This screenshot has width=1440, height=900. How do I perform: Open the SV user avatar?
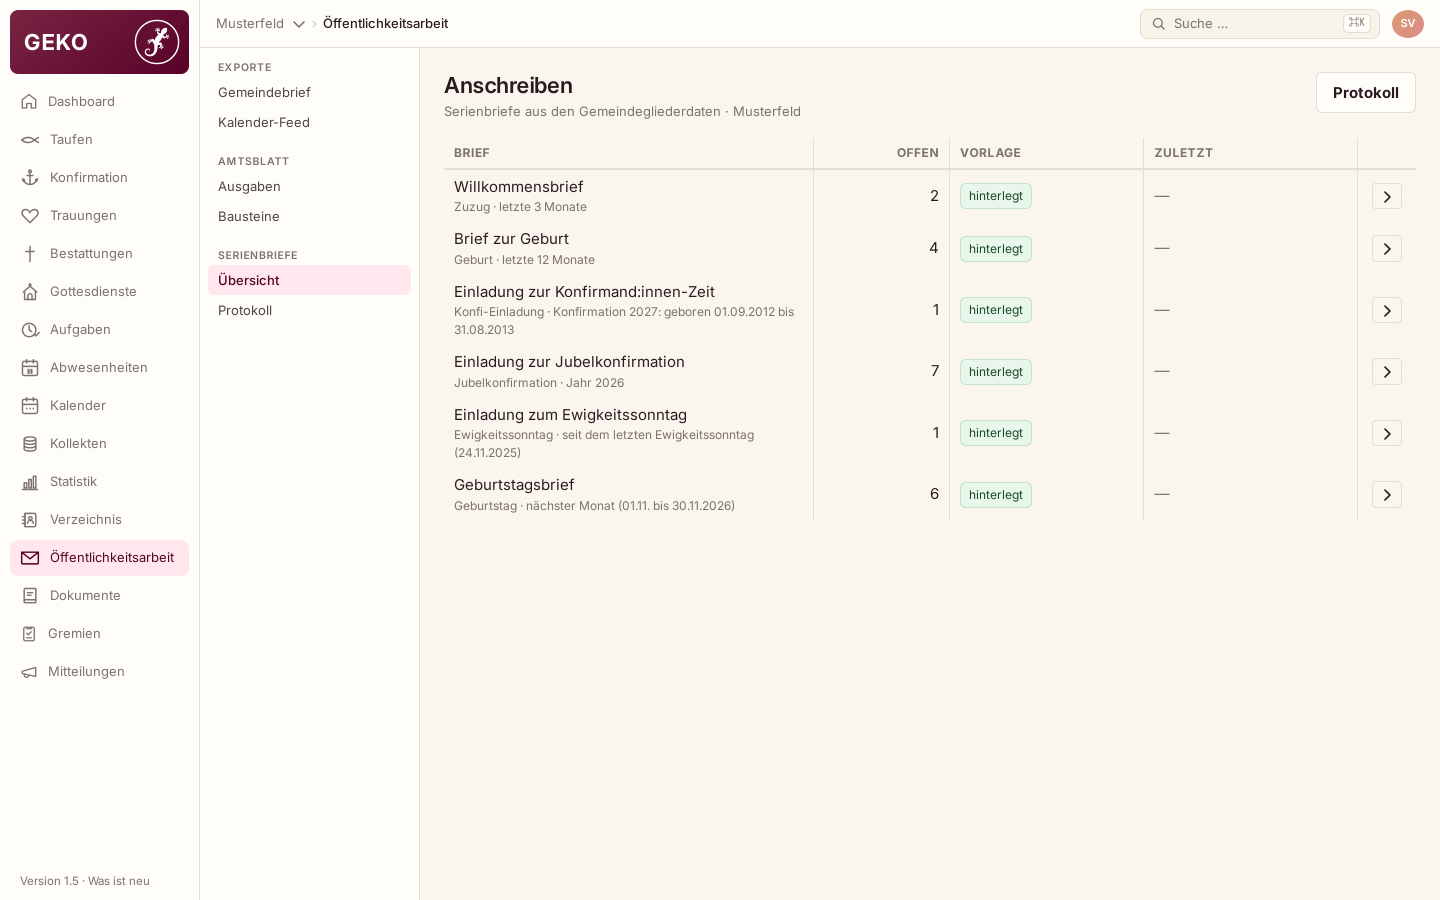1408,24
